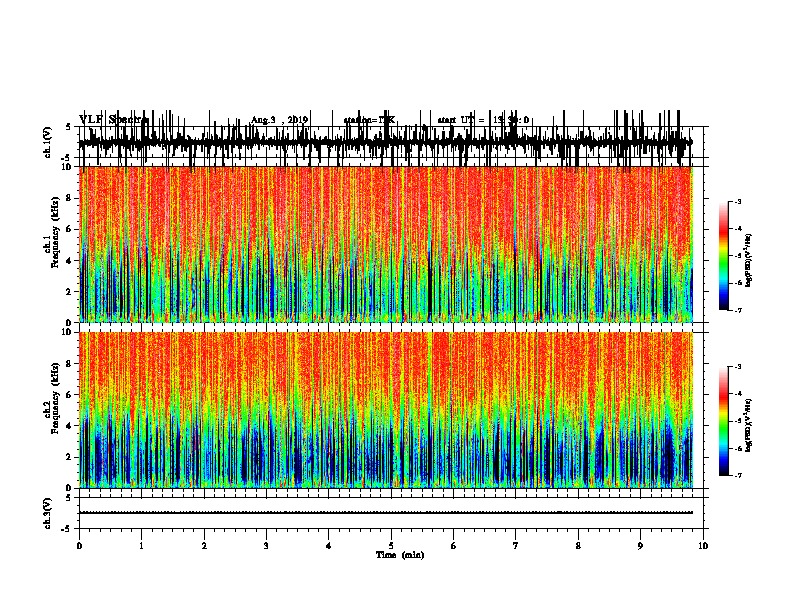
Task: Click the ch.1 colorbar log(PSD) label
Action: click(749, 260)
